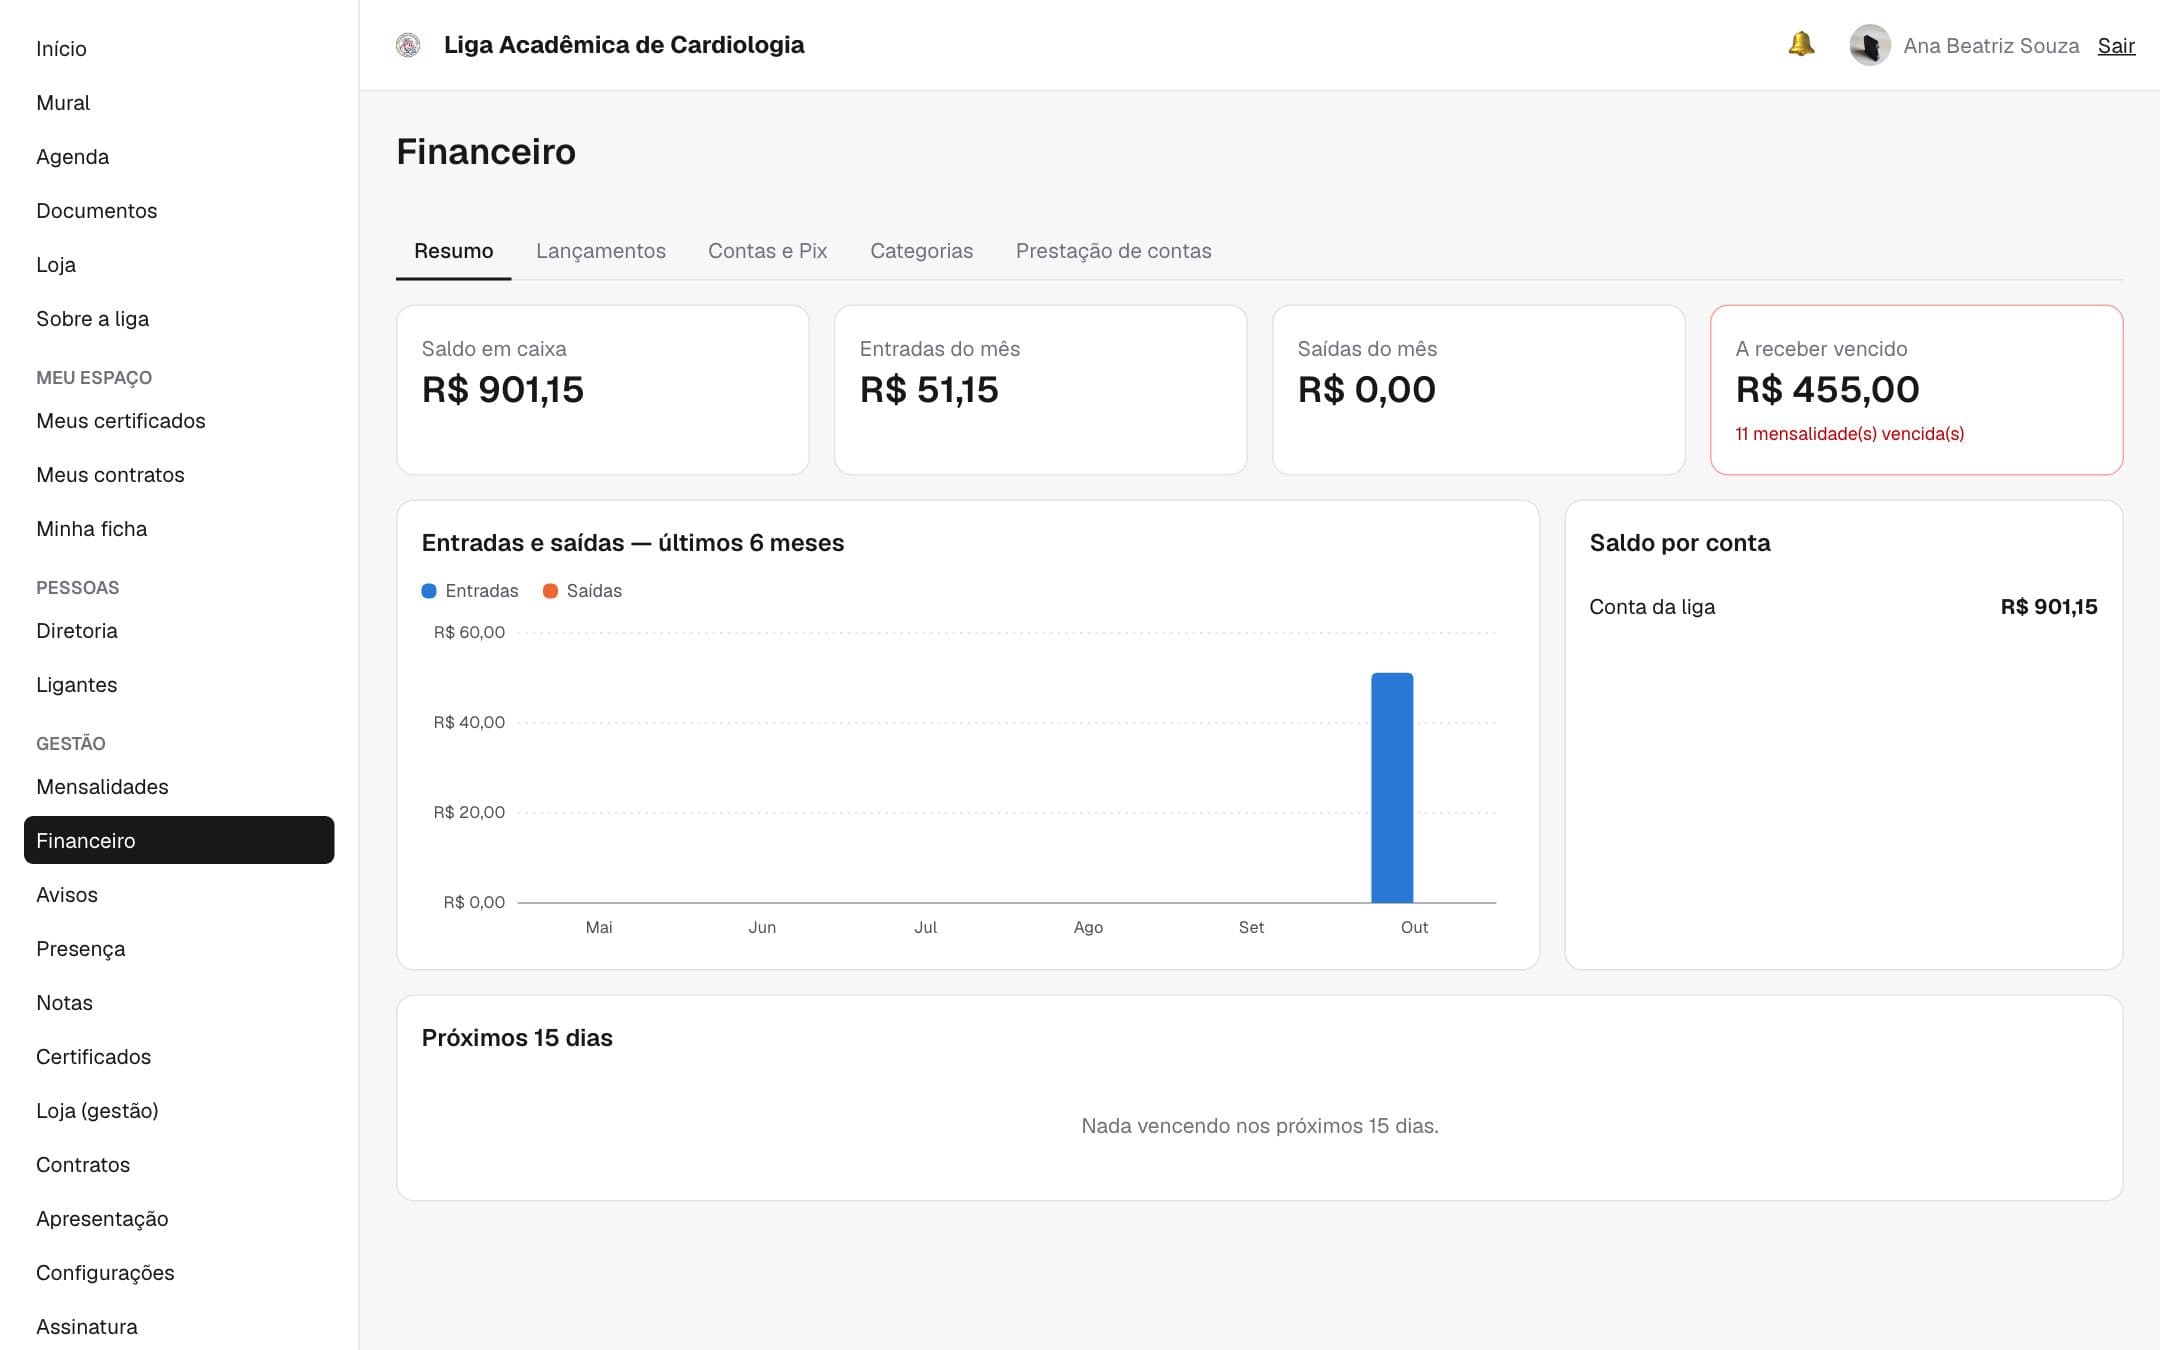Image resolution: width=2160 pixels, height=1350 pixels.
Task: Click the blue Entradas legend dot
Action: tap(429, 591)
